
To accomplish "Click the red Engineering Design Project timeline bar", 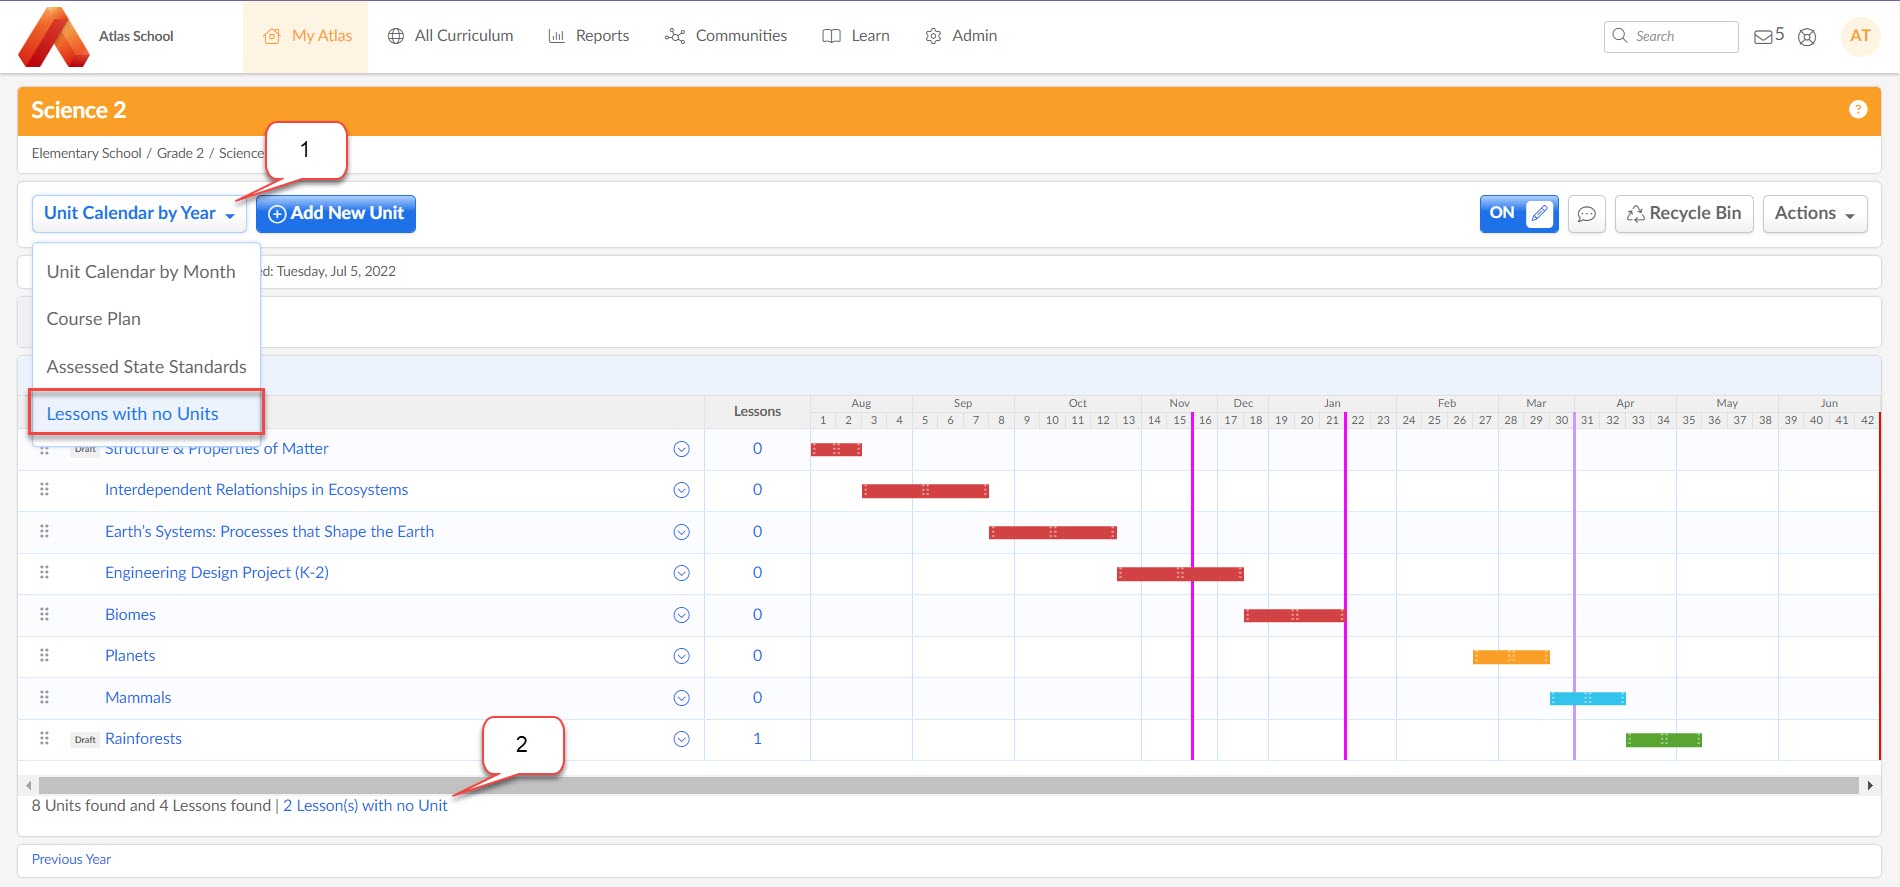I will [x=1180, y=574].
